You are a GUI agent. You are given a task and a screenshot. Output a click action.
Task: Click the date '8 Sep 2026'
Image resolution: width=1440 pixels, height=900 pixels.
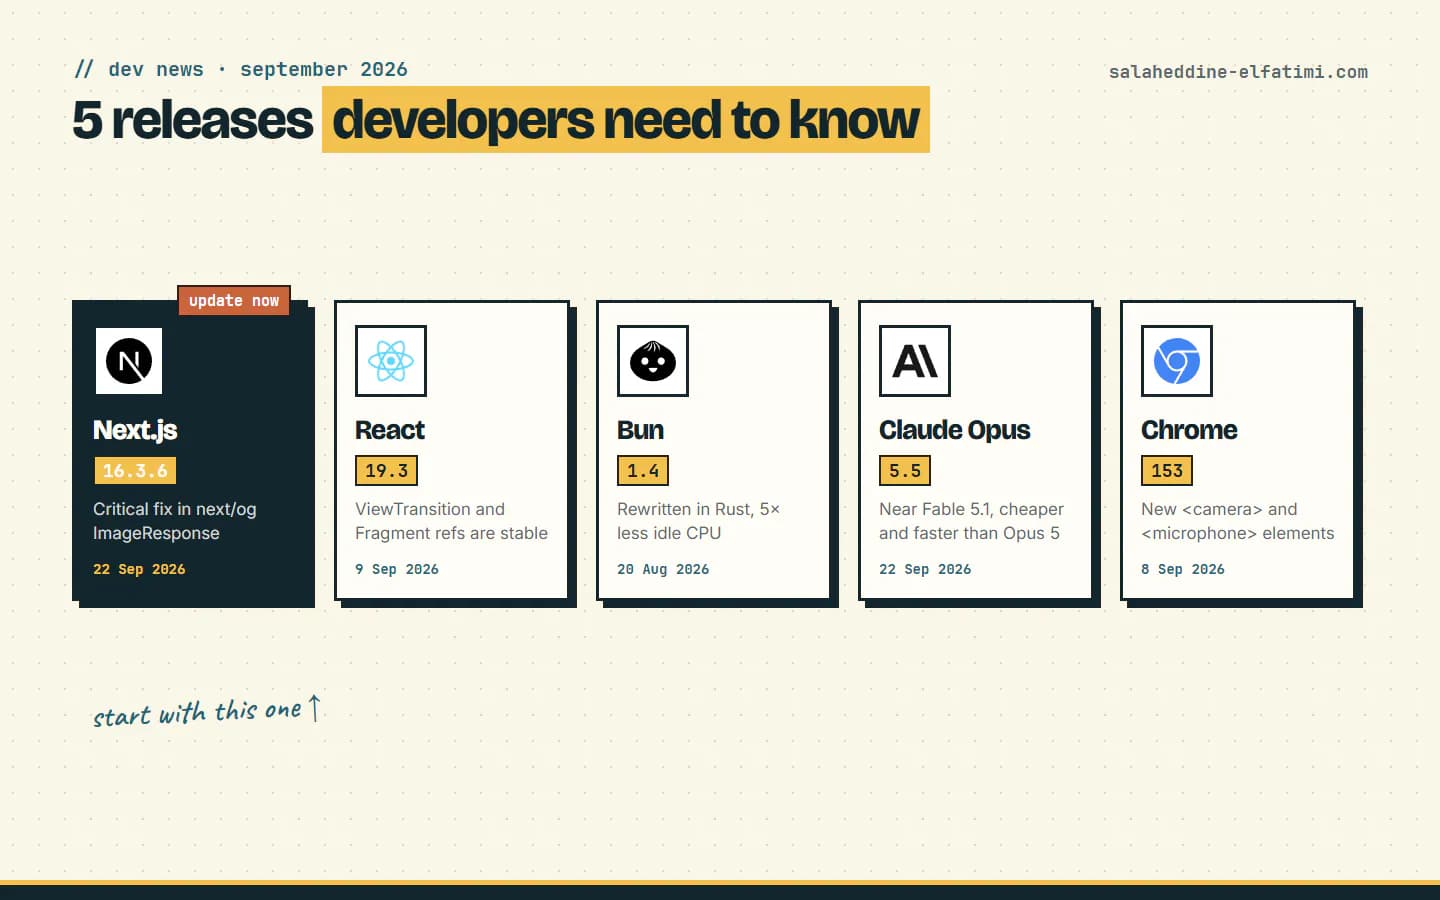click(x=1183, y=569)
